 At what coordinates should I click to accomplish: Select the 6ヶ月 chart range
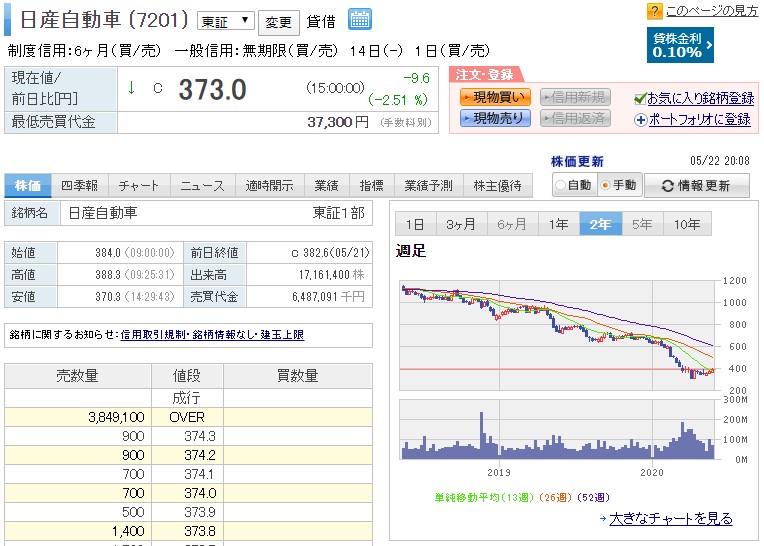(513, 224)
